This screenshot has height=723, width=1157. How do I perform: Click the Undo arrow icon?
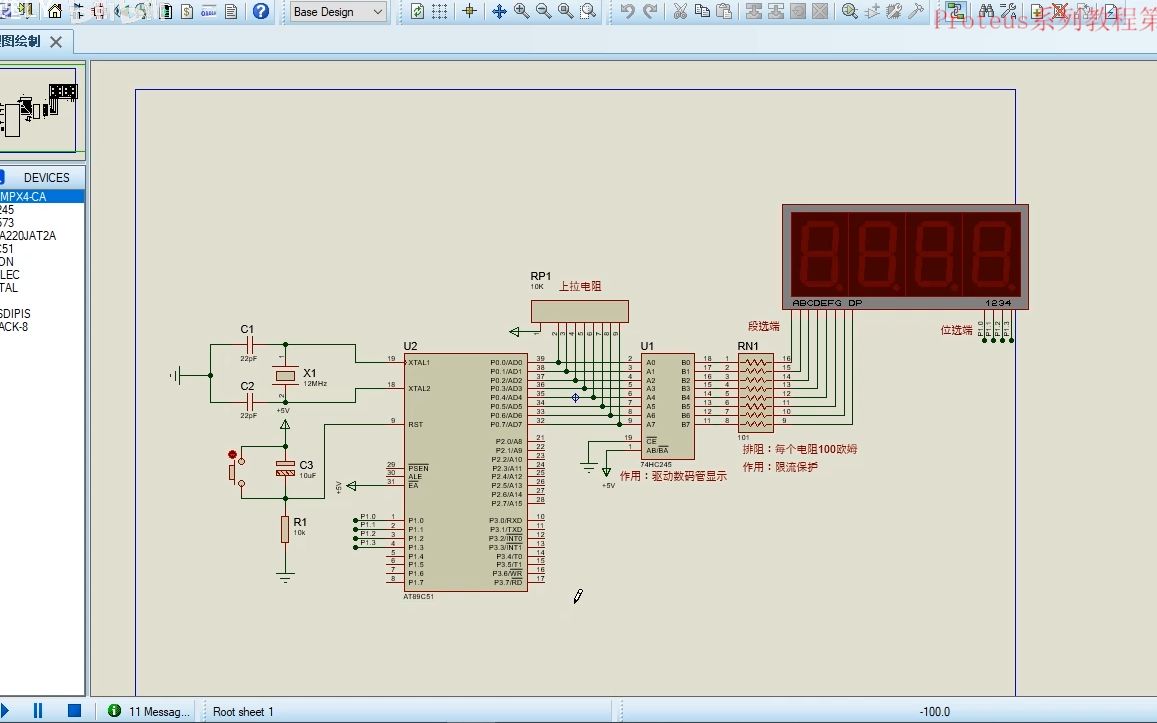click(x=627, y=12)
